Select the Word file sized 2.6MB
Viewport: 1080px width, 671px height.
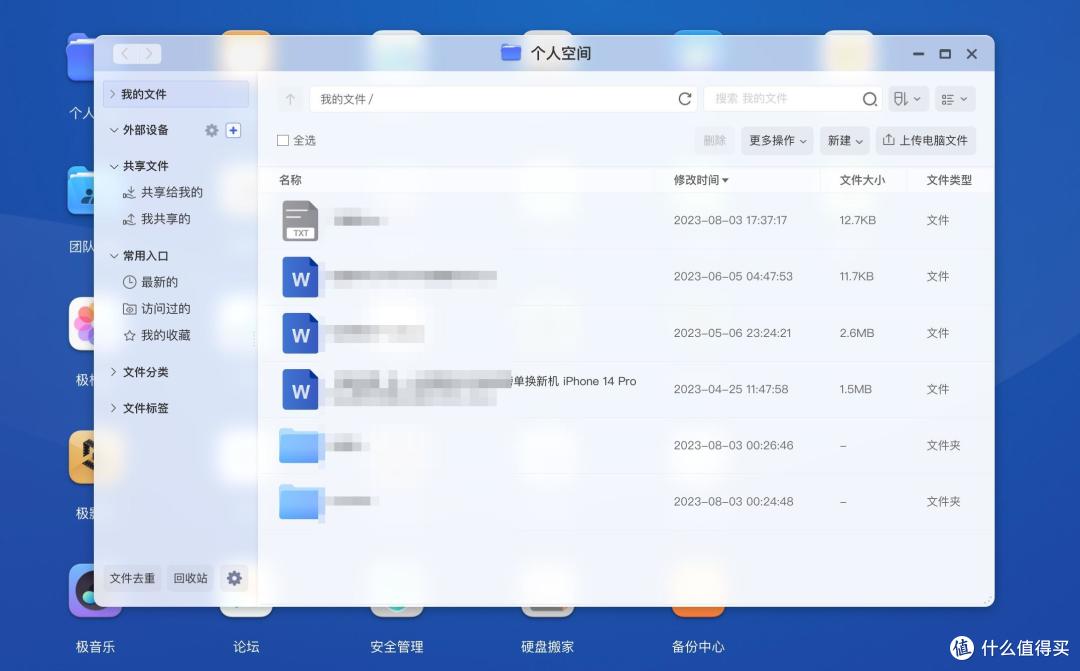click(300, 333)
